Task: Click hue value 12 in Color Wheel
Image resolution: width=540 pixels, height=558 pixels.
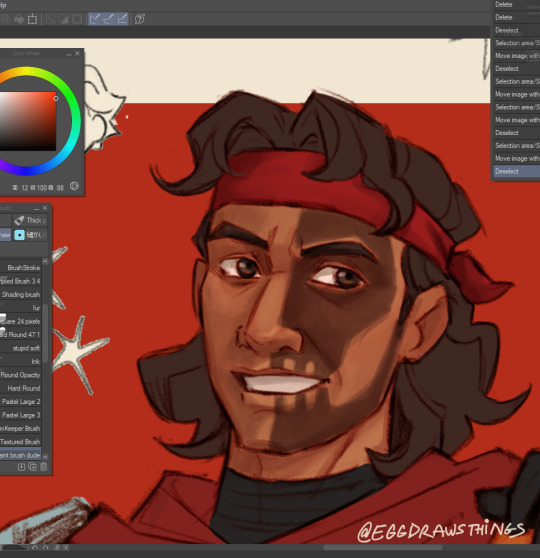Action: (x=25, y=188)
